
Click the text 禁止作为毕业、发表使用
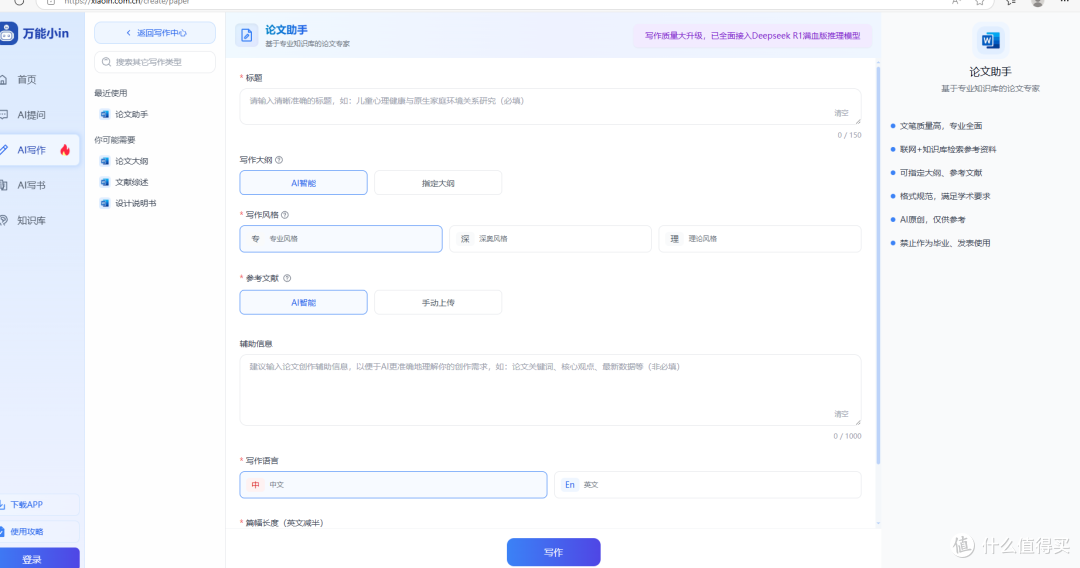coord(945,243)
